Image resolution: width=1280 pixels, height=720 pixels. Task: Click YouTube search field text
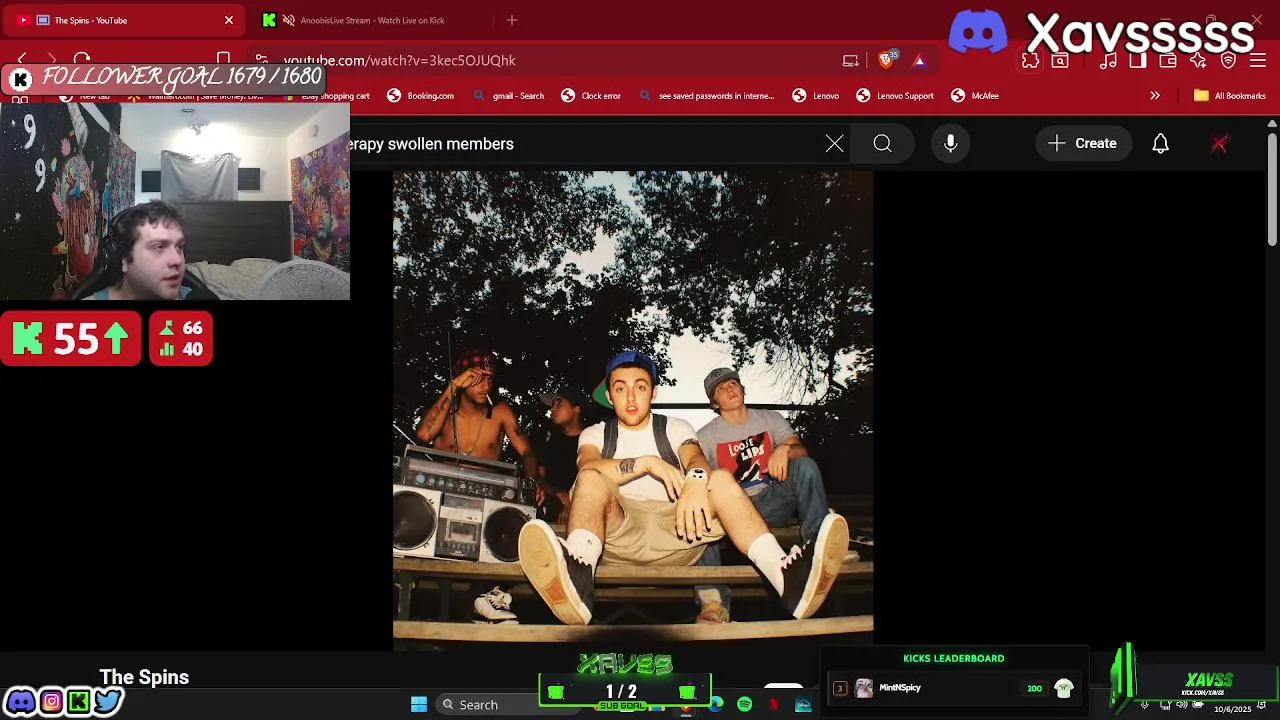point(431,144)
